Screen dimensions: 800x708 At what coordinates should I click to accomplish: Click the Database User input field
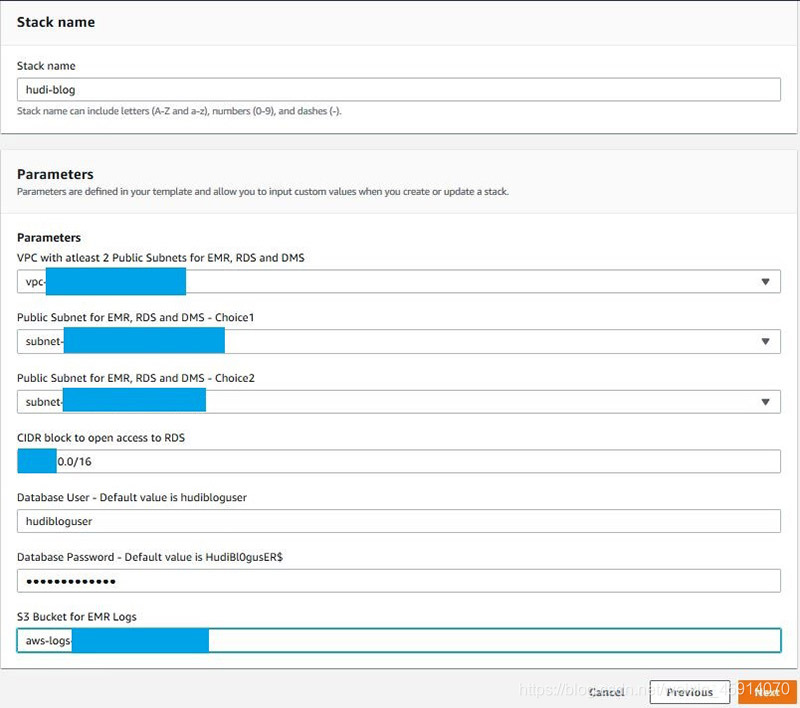pos(398,521)
